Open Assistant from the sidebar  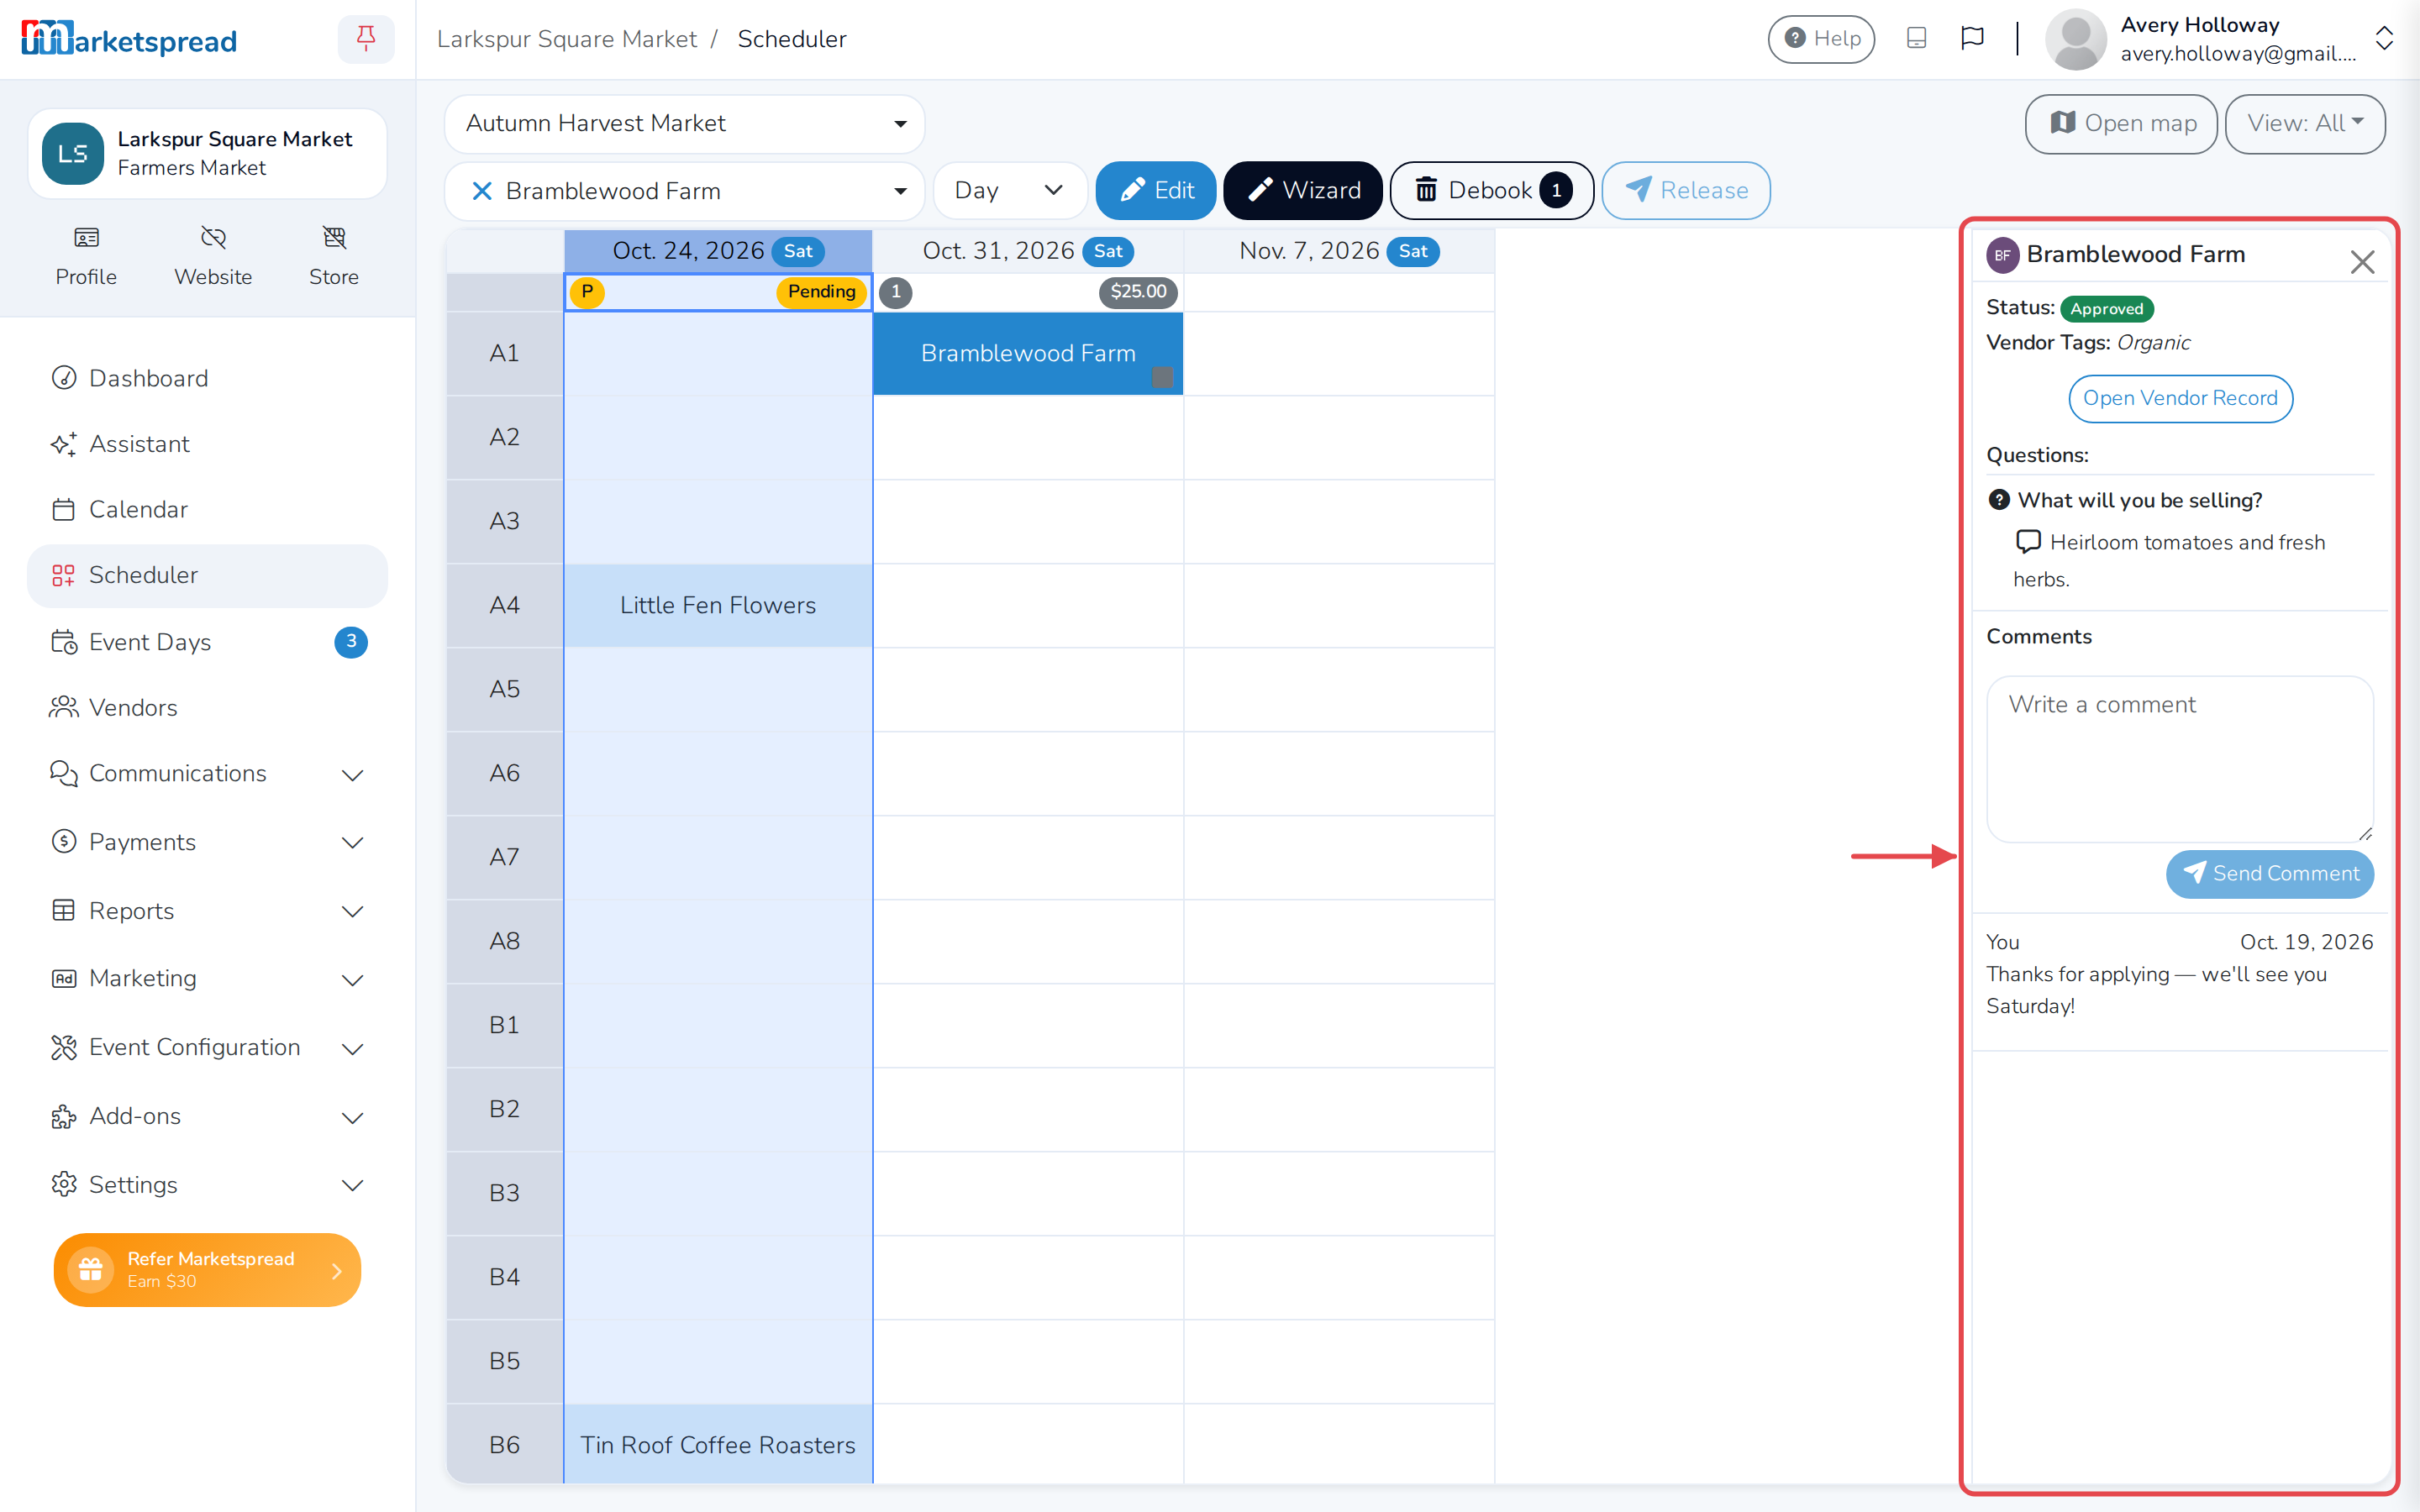click(x=207, y=444)
